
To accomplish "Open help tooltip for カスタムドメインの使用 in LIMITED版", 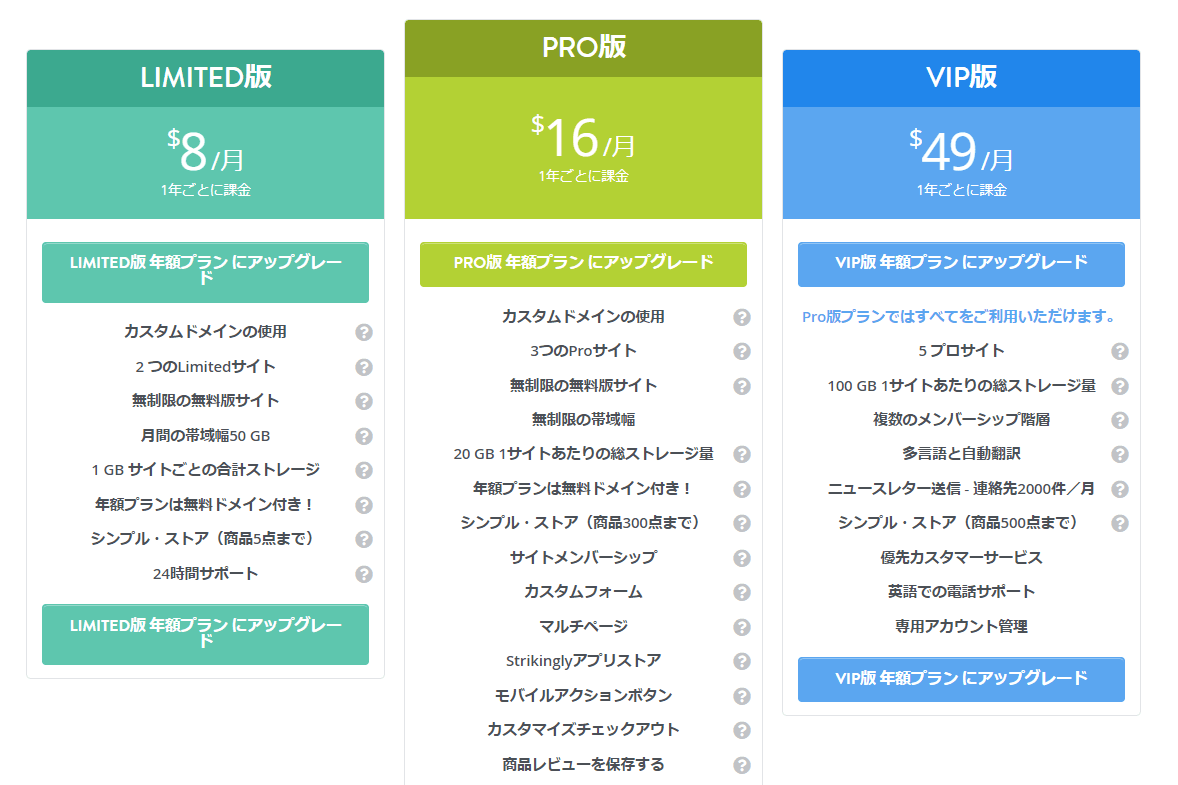I will tap(364, 332).
